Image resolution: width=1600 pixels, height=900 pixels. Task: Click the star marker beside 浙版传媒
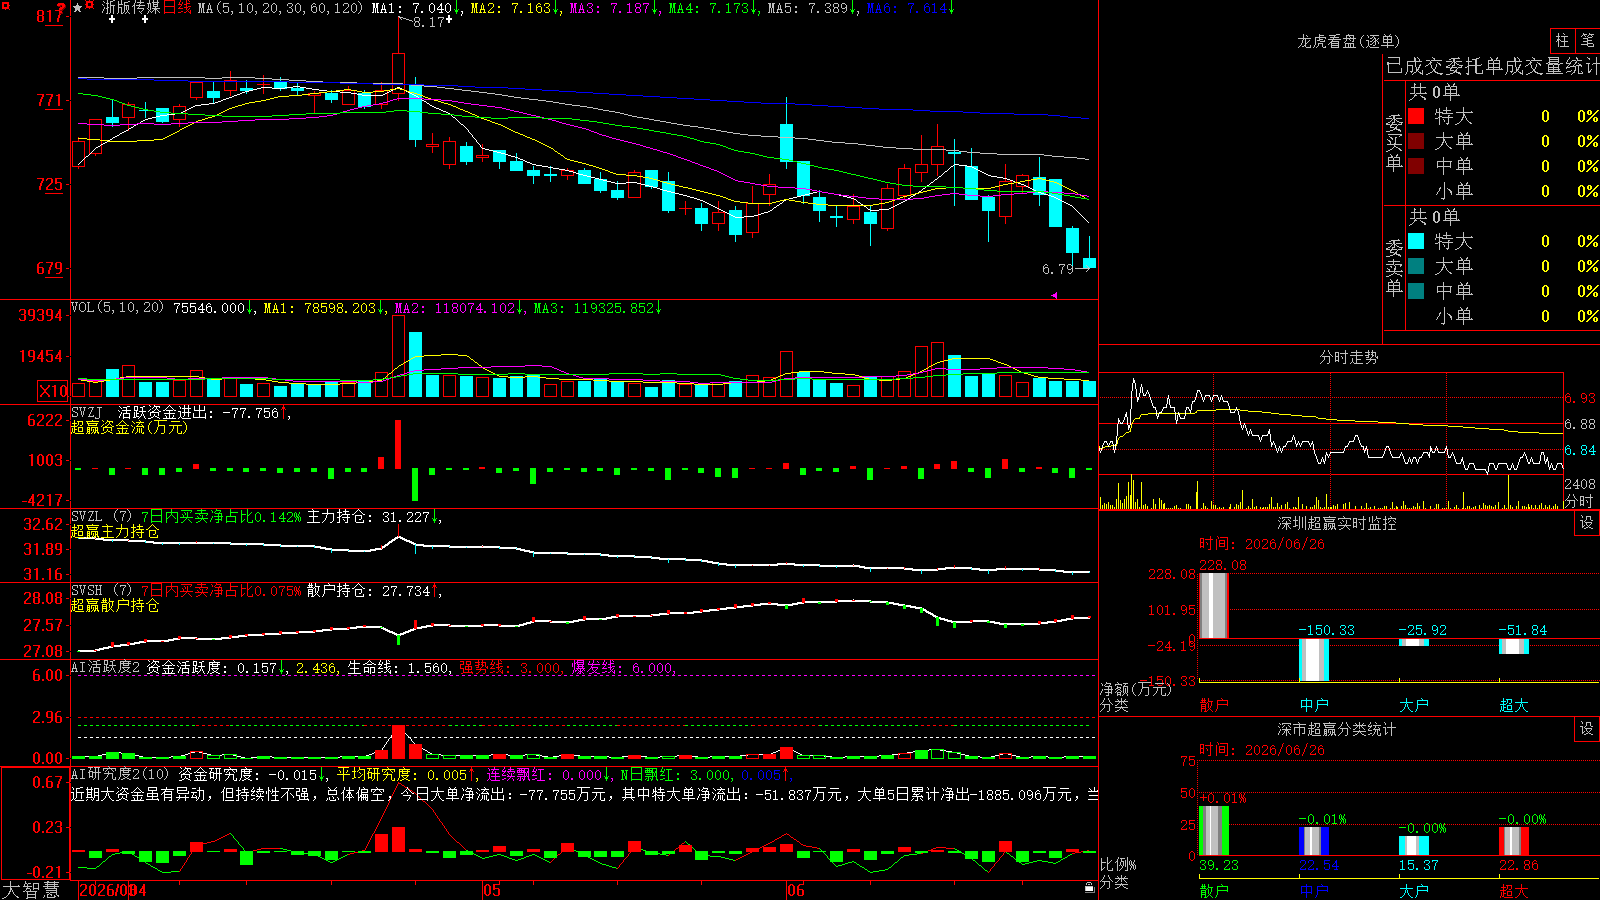coord(78,7)
